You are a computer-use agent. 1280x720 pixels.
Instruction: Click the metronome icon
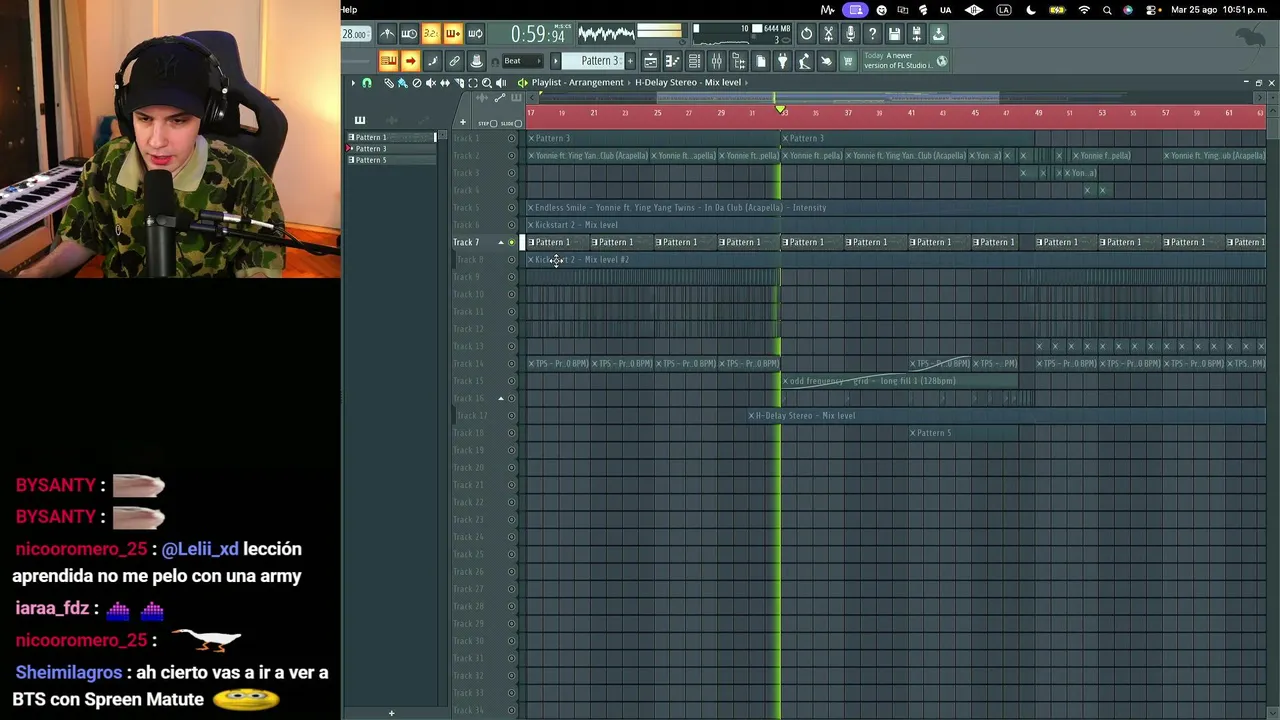[387, 34]
